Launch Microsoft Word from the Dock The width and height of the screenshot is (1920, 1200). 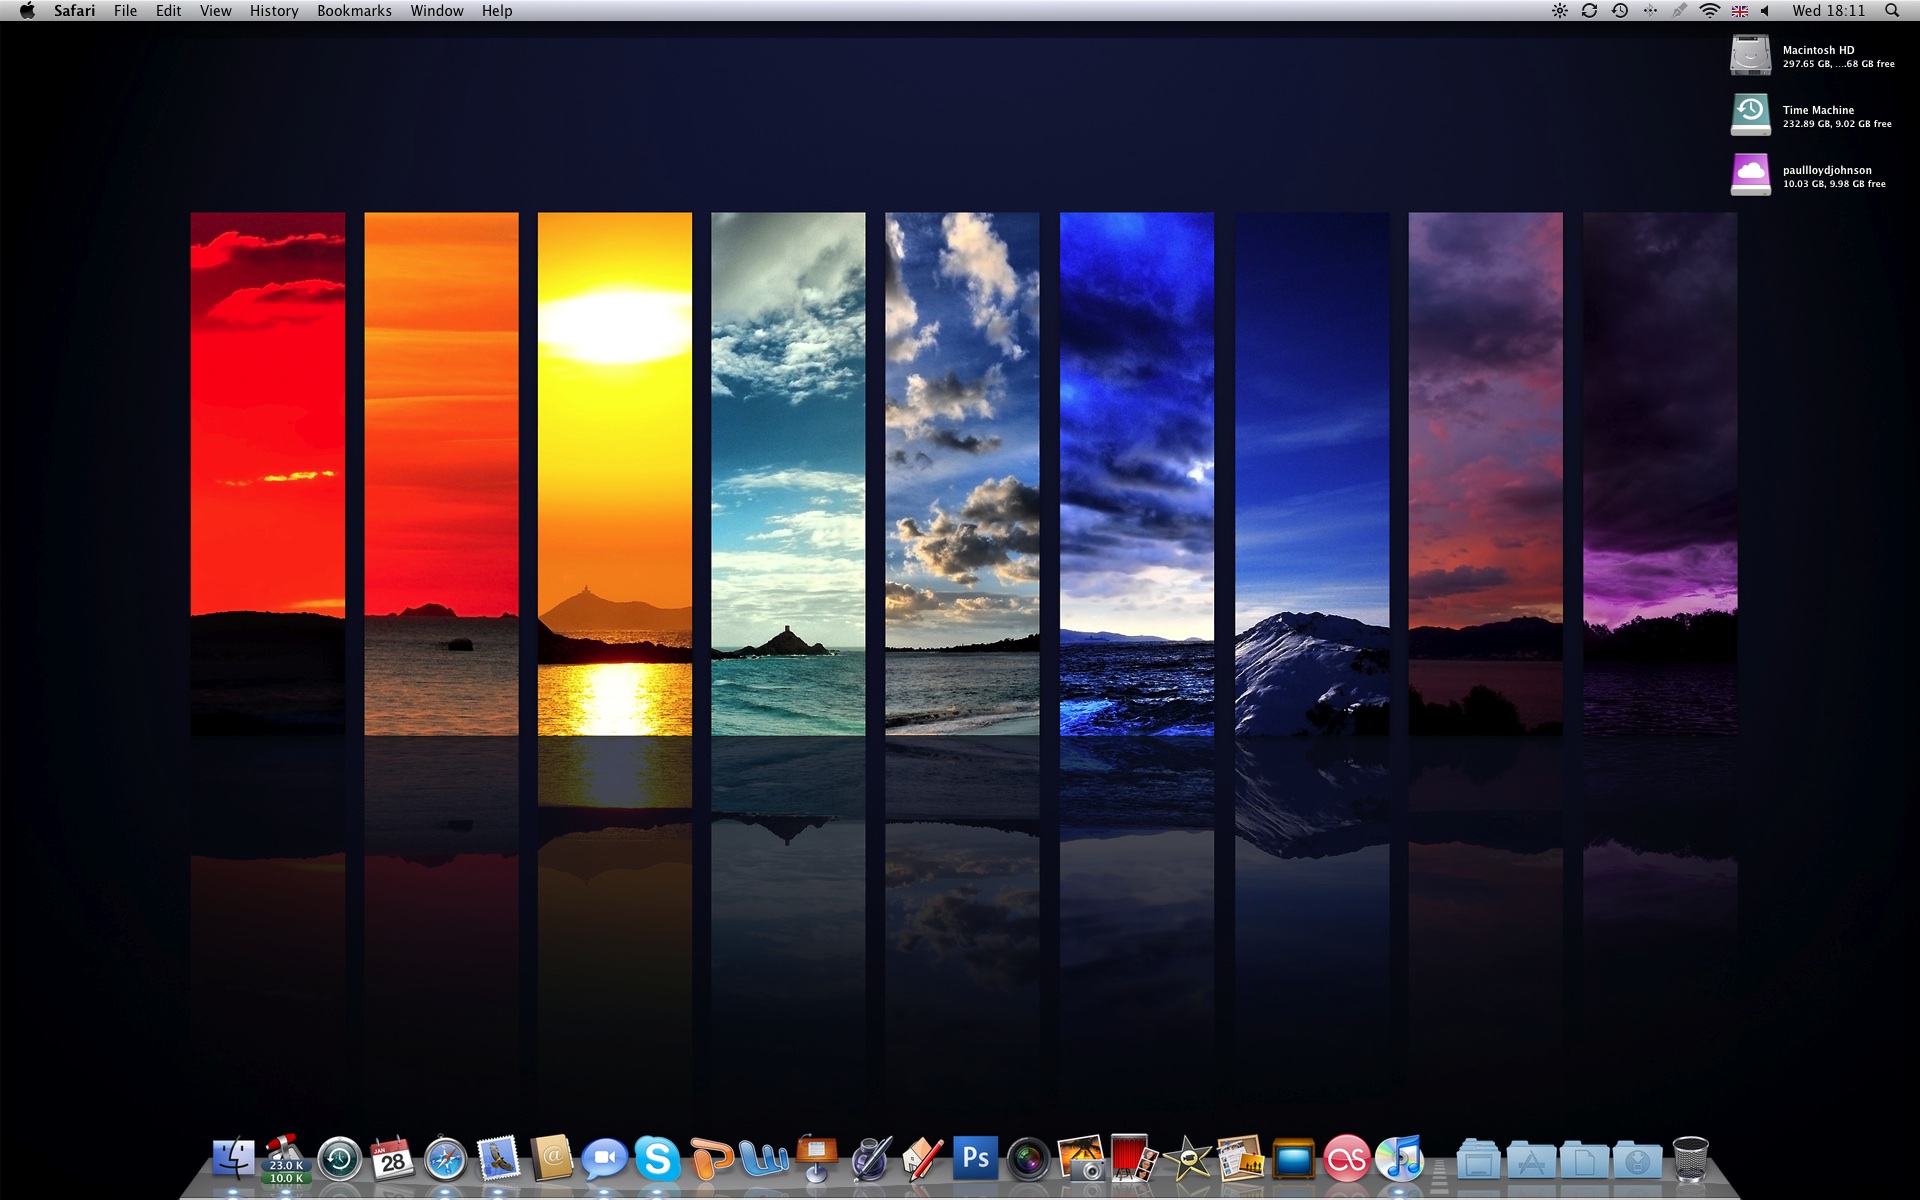[x=764, y=1159]
